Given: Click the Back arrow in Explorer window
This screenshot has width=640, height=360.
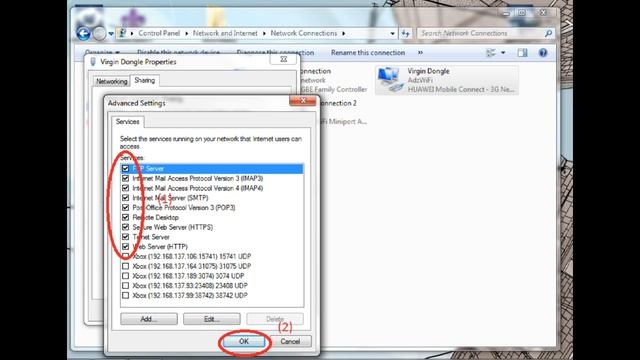Looking at the screenshot, I should pyautogui.click(x=83, y=33).
